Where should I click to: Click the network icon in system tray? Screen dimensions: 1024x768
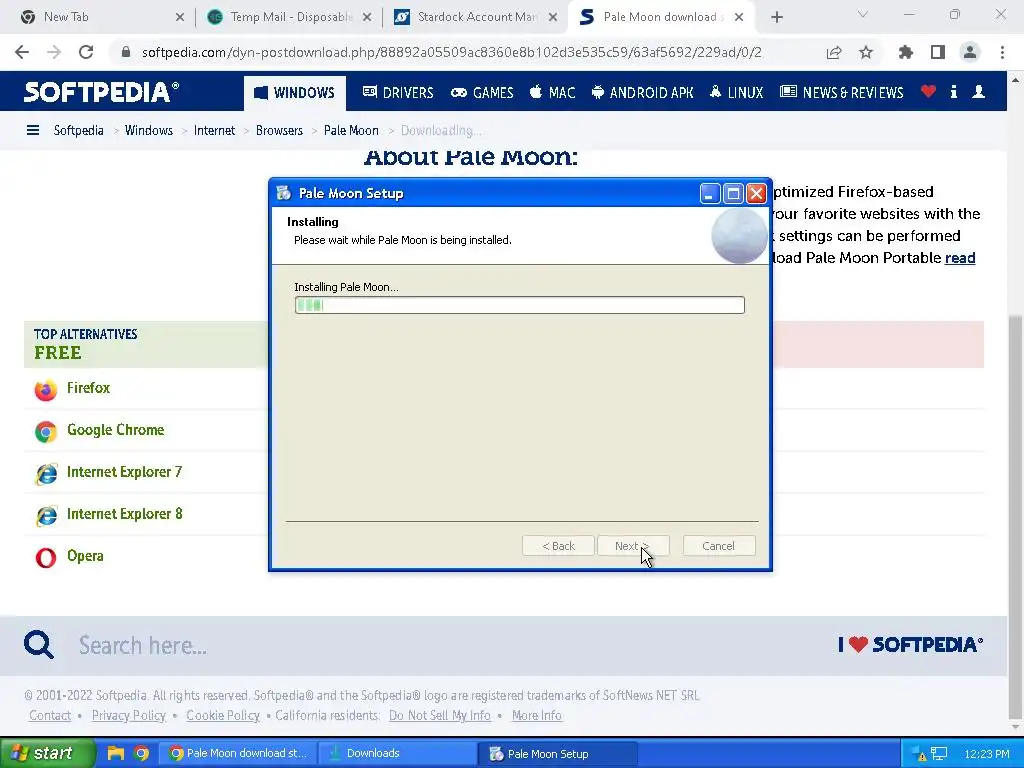[938, 754]
